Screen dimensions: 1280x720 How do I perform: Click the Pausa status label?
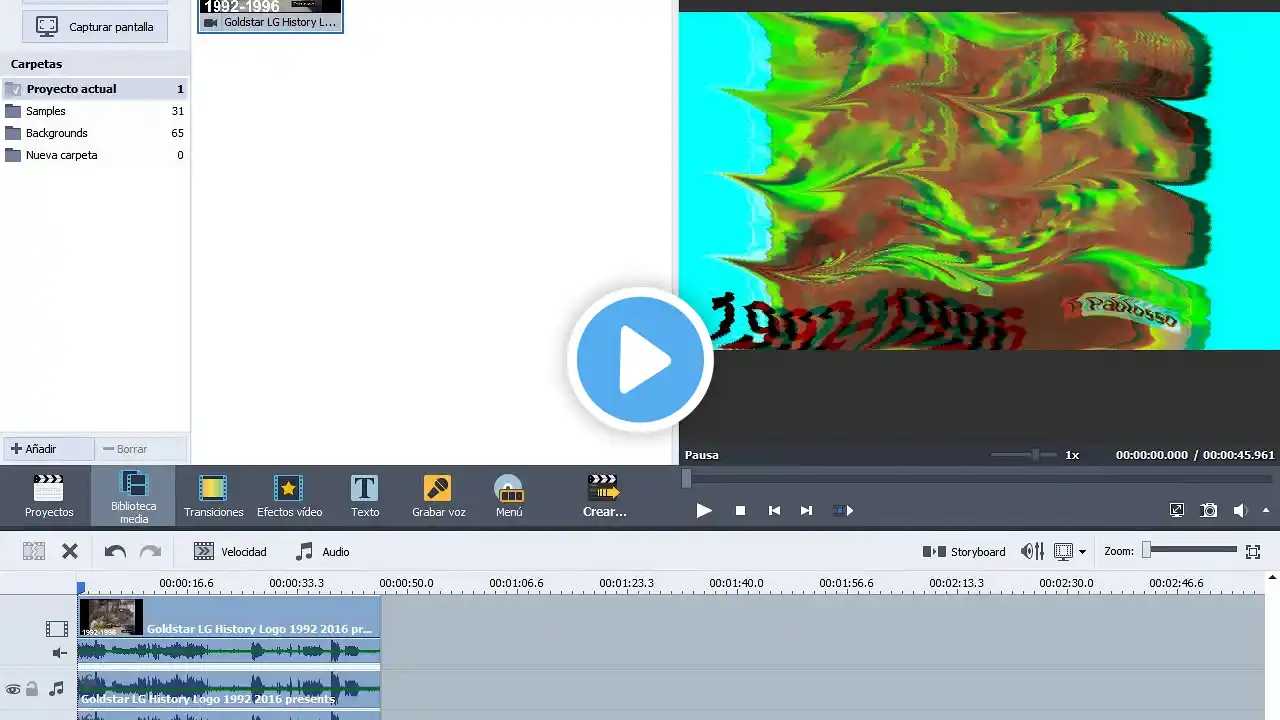click(702, 455)
